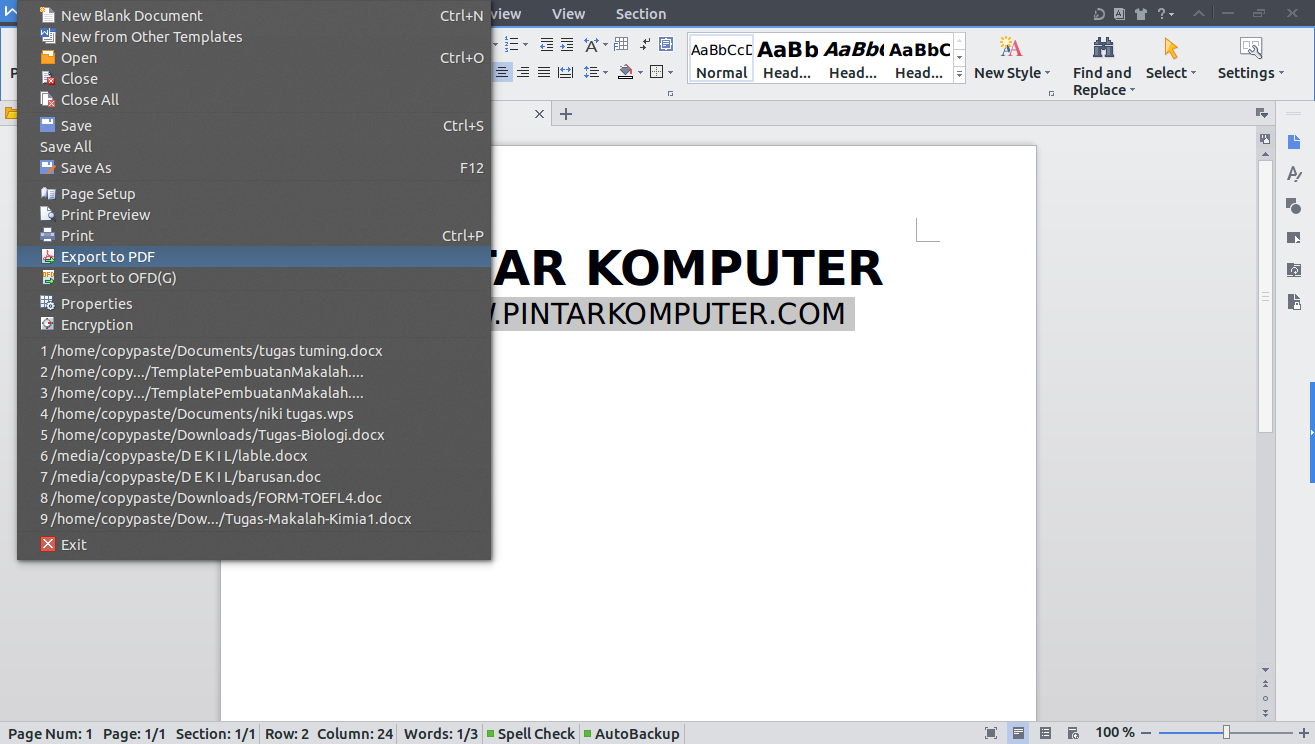Expand the styles gallery more button
This screenshot has width=1315, height=744.
point(960,75)
